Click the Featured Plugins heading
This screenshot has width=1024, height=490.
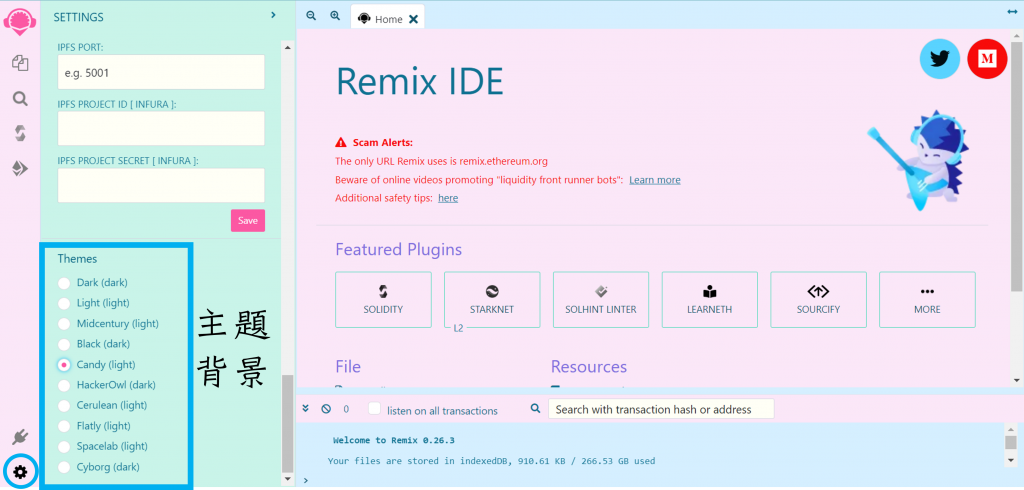398,250
